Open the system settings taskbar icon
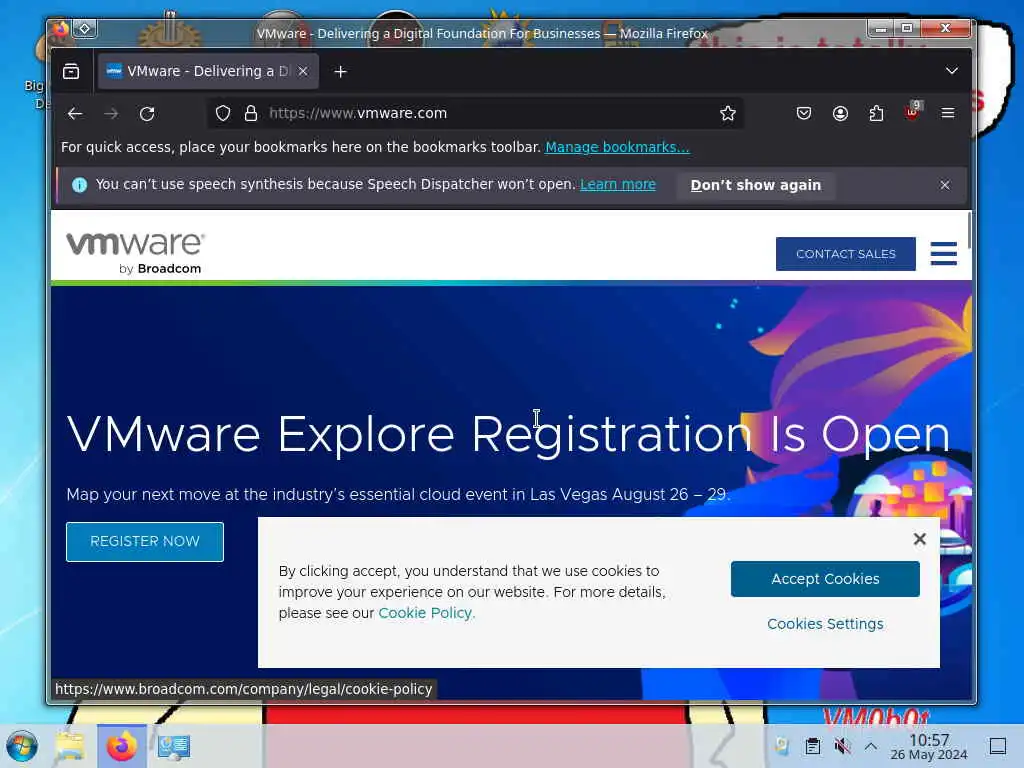The image size is (1024, 768). (x=174, y=746)
